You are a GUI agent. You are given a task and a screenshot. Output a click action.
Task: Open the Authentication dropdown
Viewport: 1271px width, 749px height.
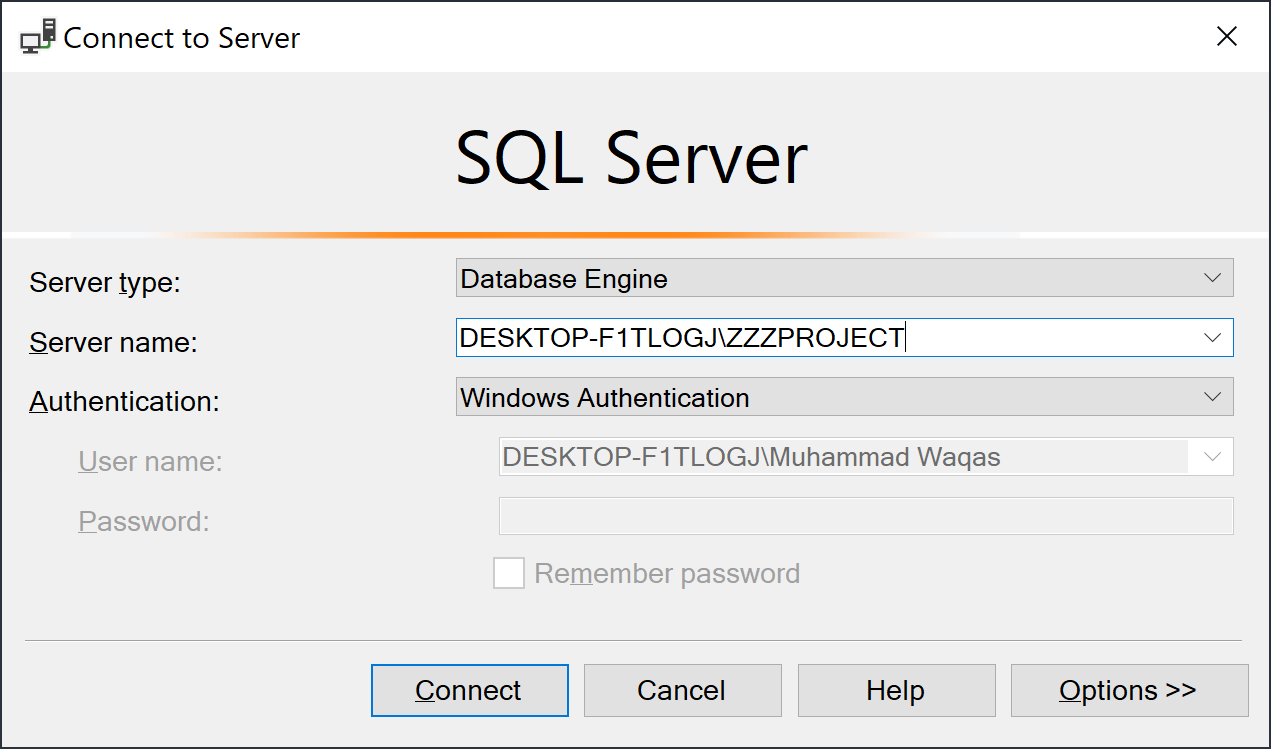[844, 397]
